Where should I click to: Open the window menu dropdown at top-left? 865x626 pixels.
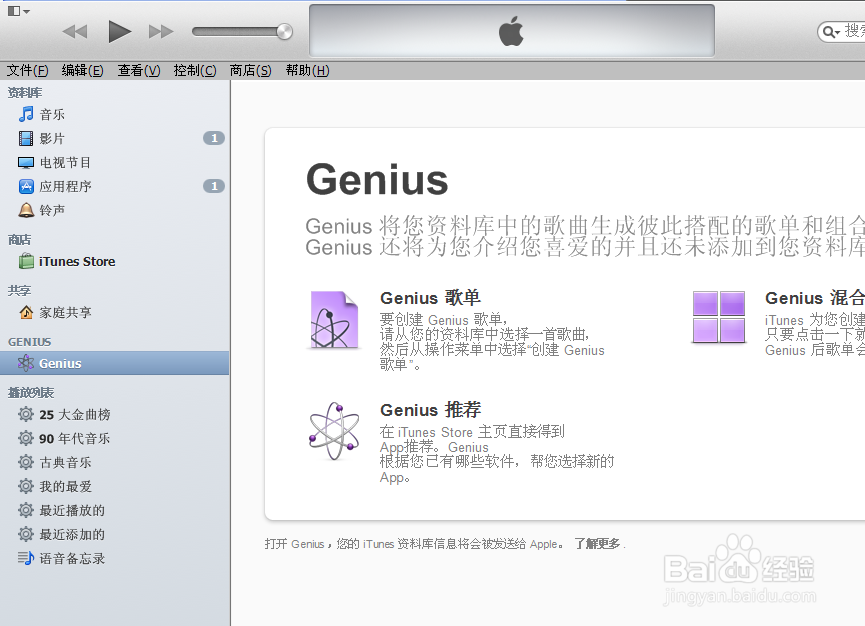pyautogui.click(x=19, y=11)
